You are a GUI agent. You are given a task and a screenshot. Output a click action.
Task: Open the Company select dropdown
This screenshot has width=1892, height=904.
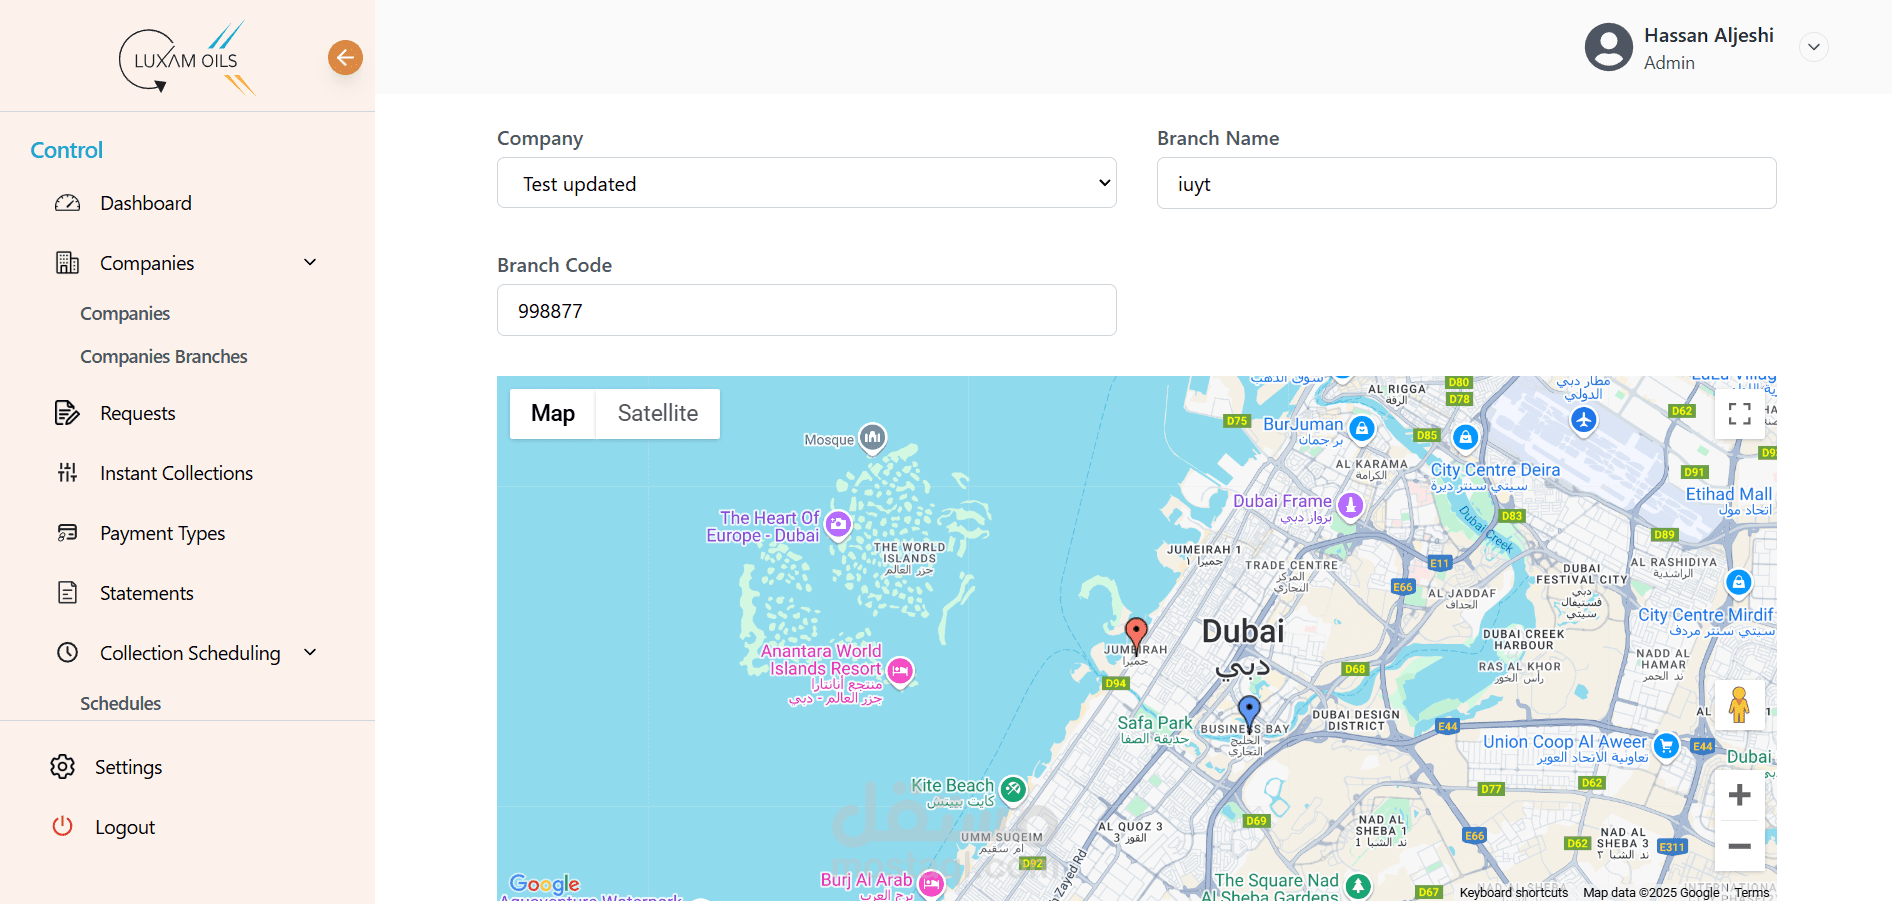click(x=807, y=183)
